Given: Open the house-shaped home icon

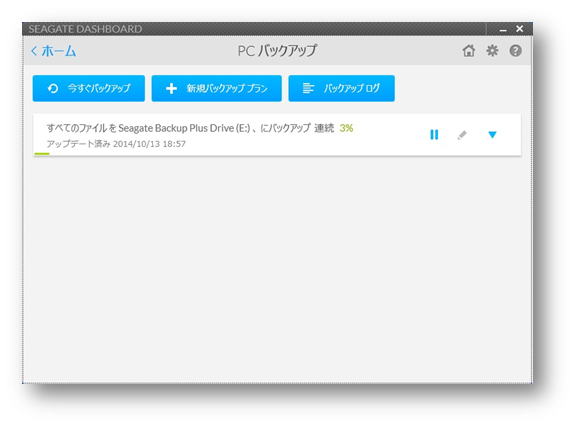Looking at the screenshot, I should pyautogui.click(x=469, y=51).
